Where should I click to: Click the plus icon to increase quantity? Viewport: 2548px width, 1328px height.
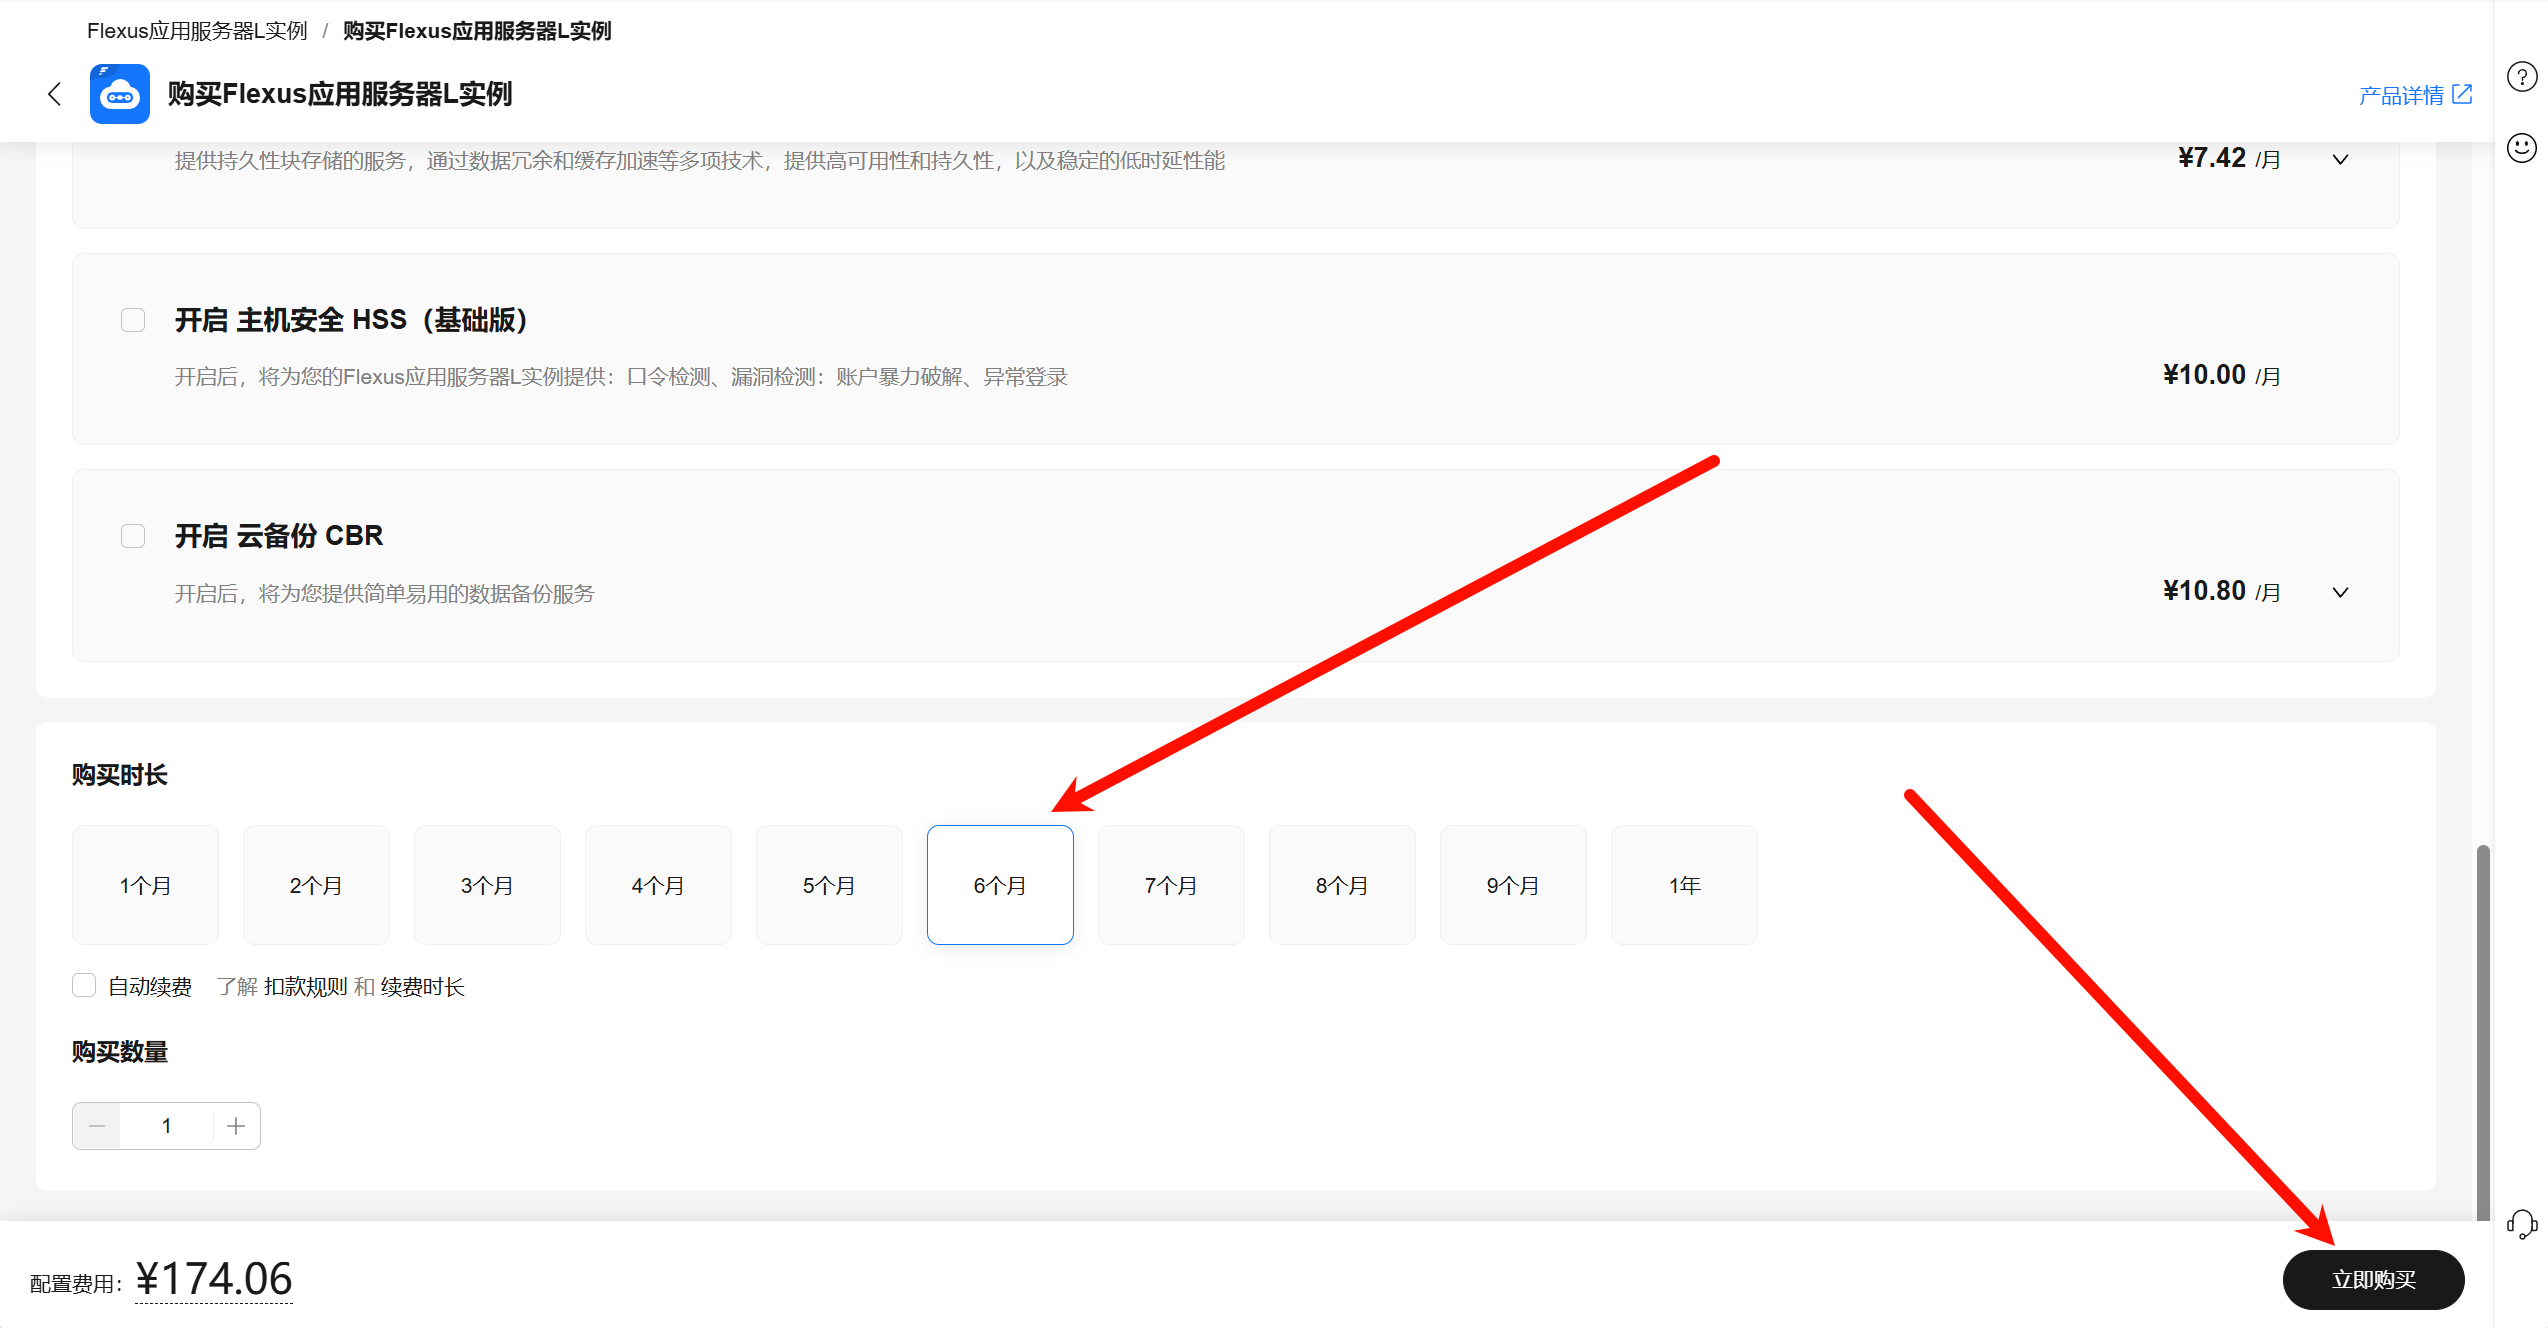point(236,1126)
